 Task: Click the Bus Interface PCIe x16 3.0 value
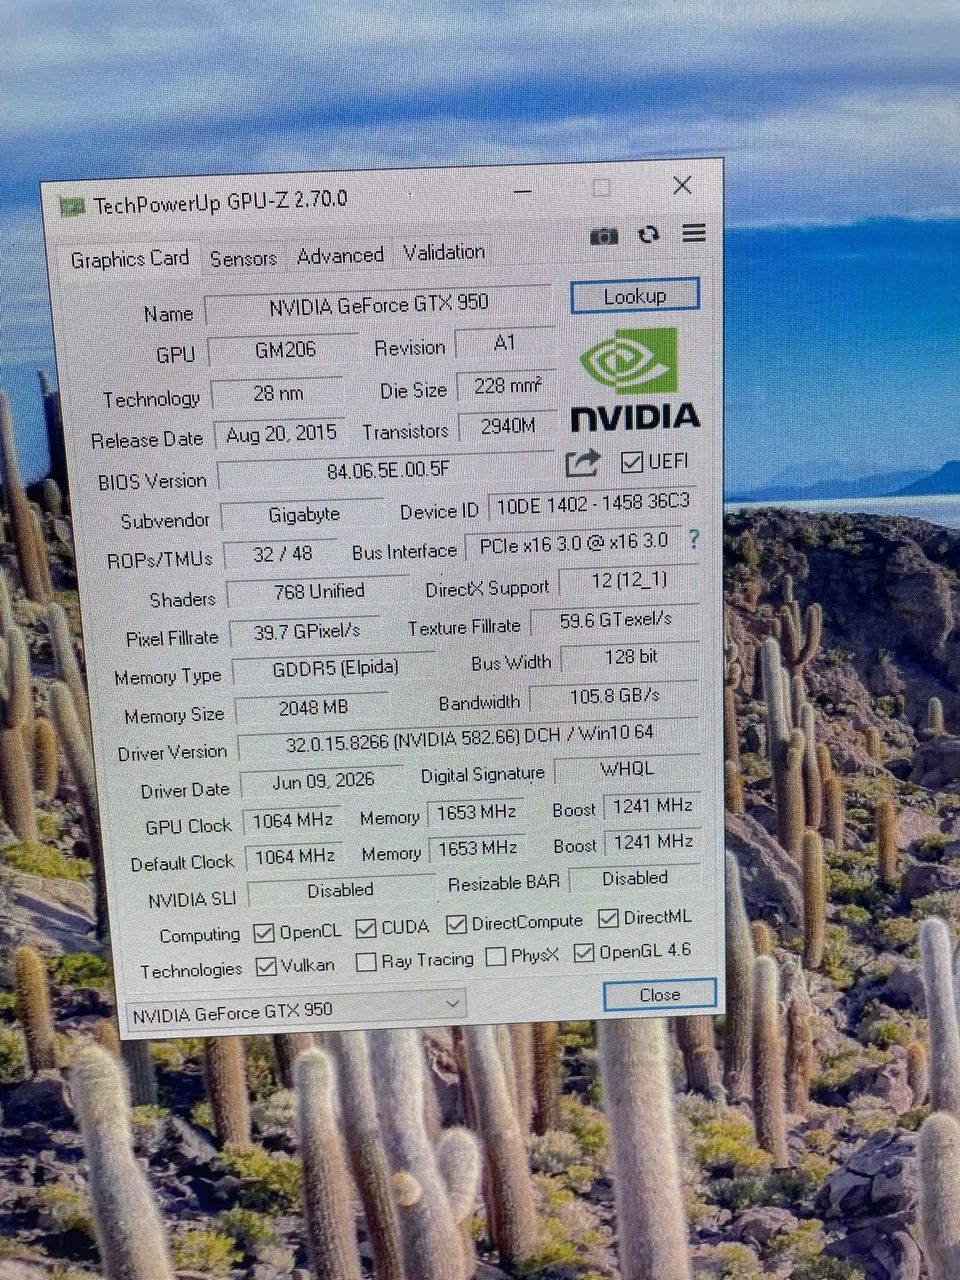tap(573, 543)
